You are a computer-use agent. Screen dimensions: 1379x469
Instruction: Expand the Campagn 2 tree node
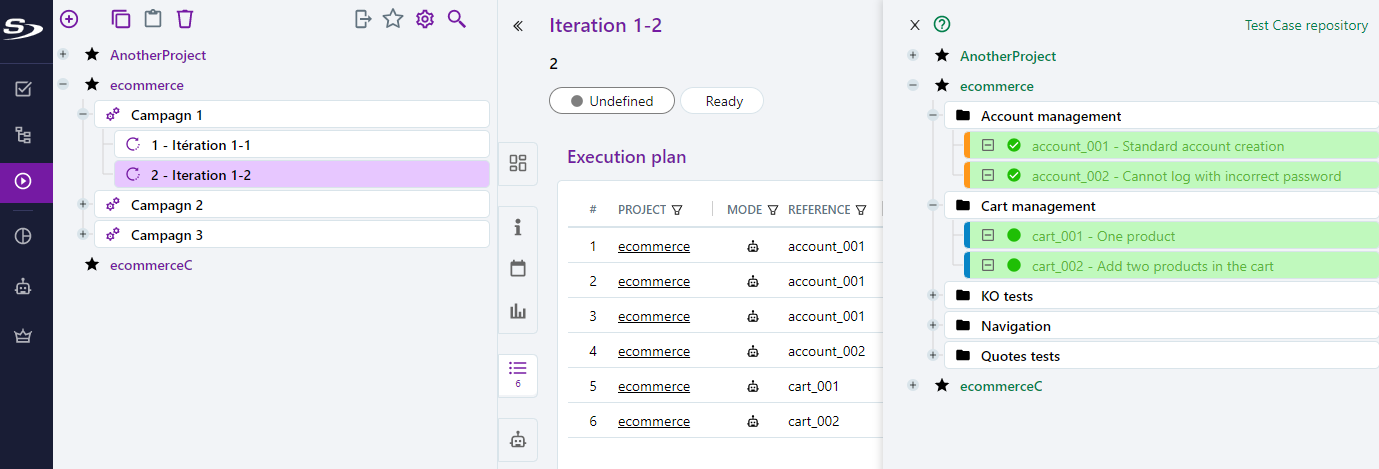(83, 205)
